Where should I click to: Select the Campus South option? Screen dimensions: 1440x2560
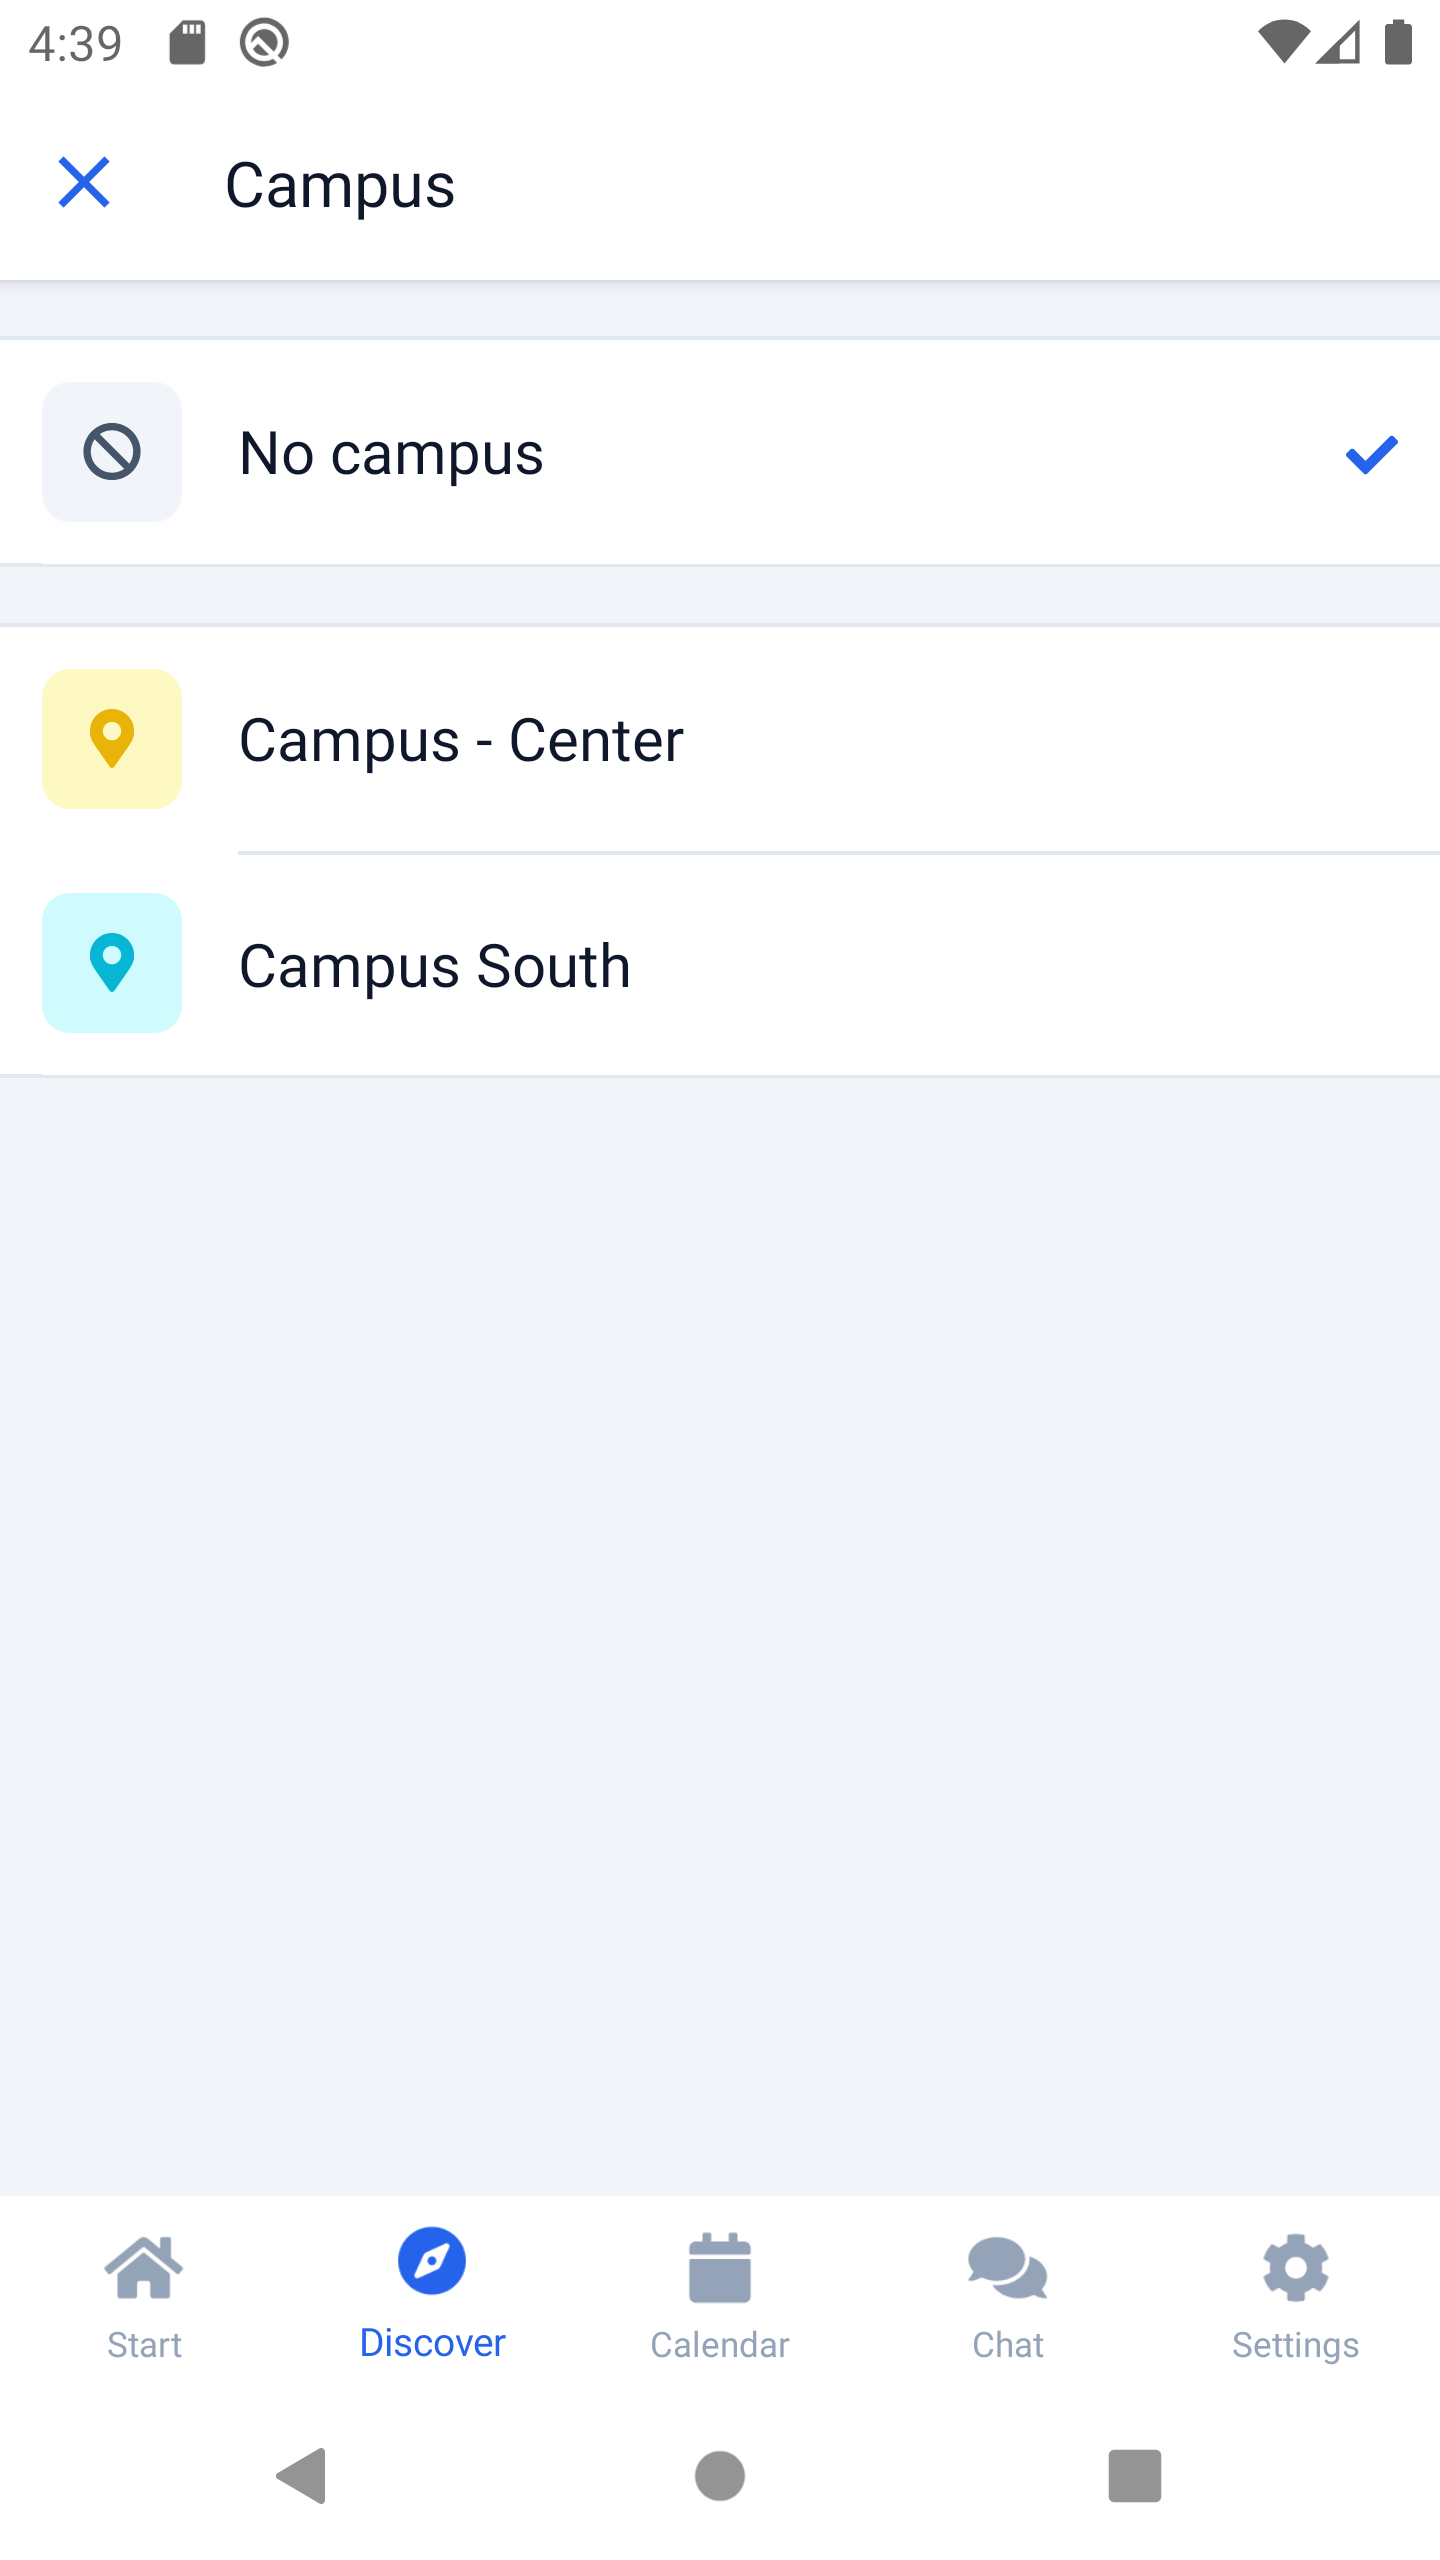[x=720, y=965]
